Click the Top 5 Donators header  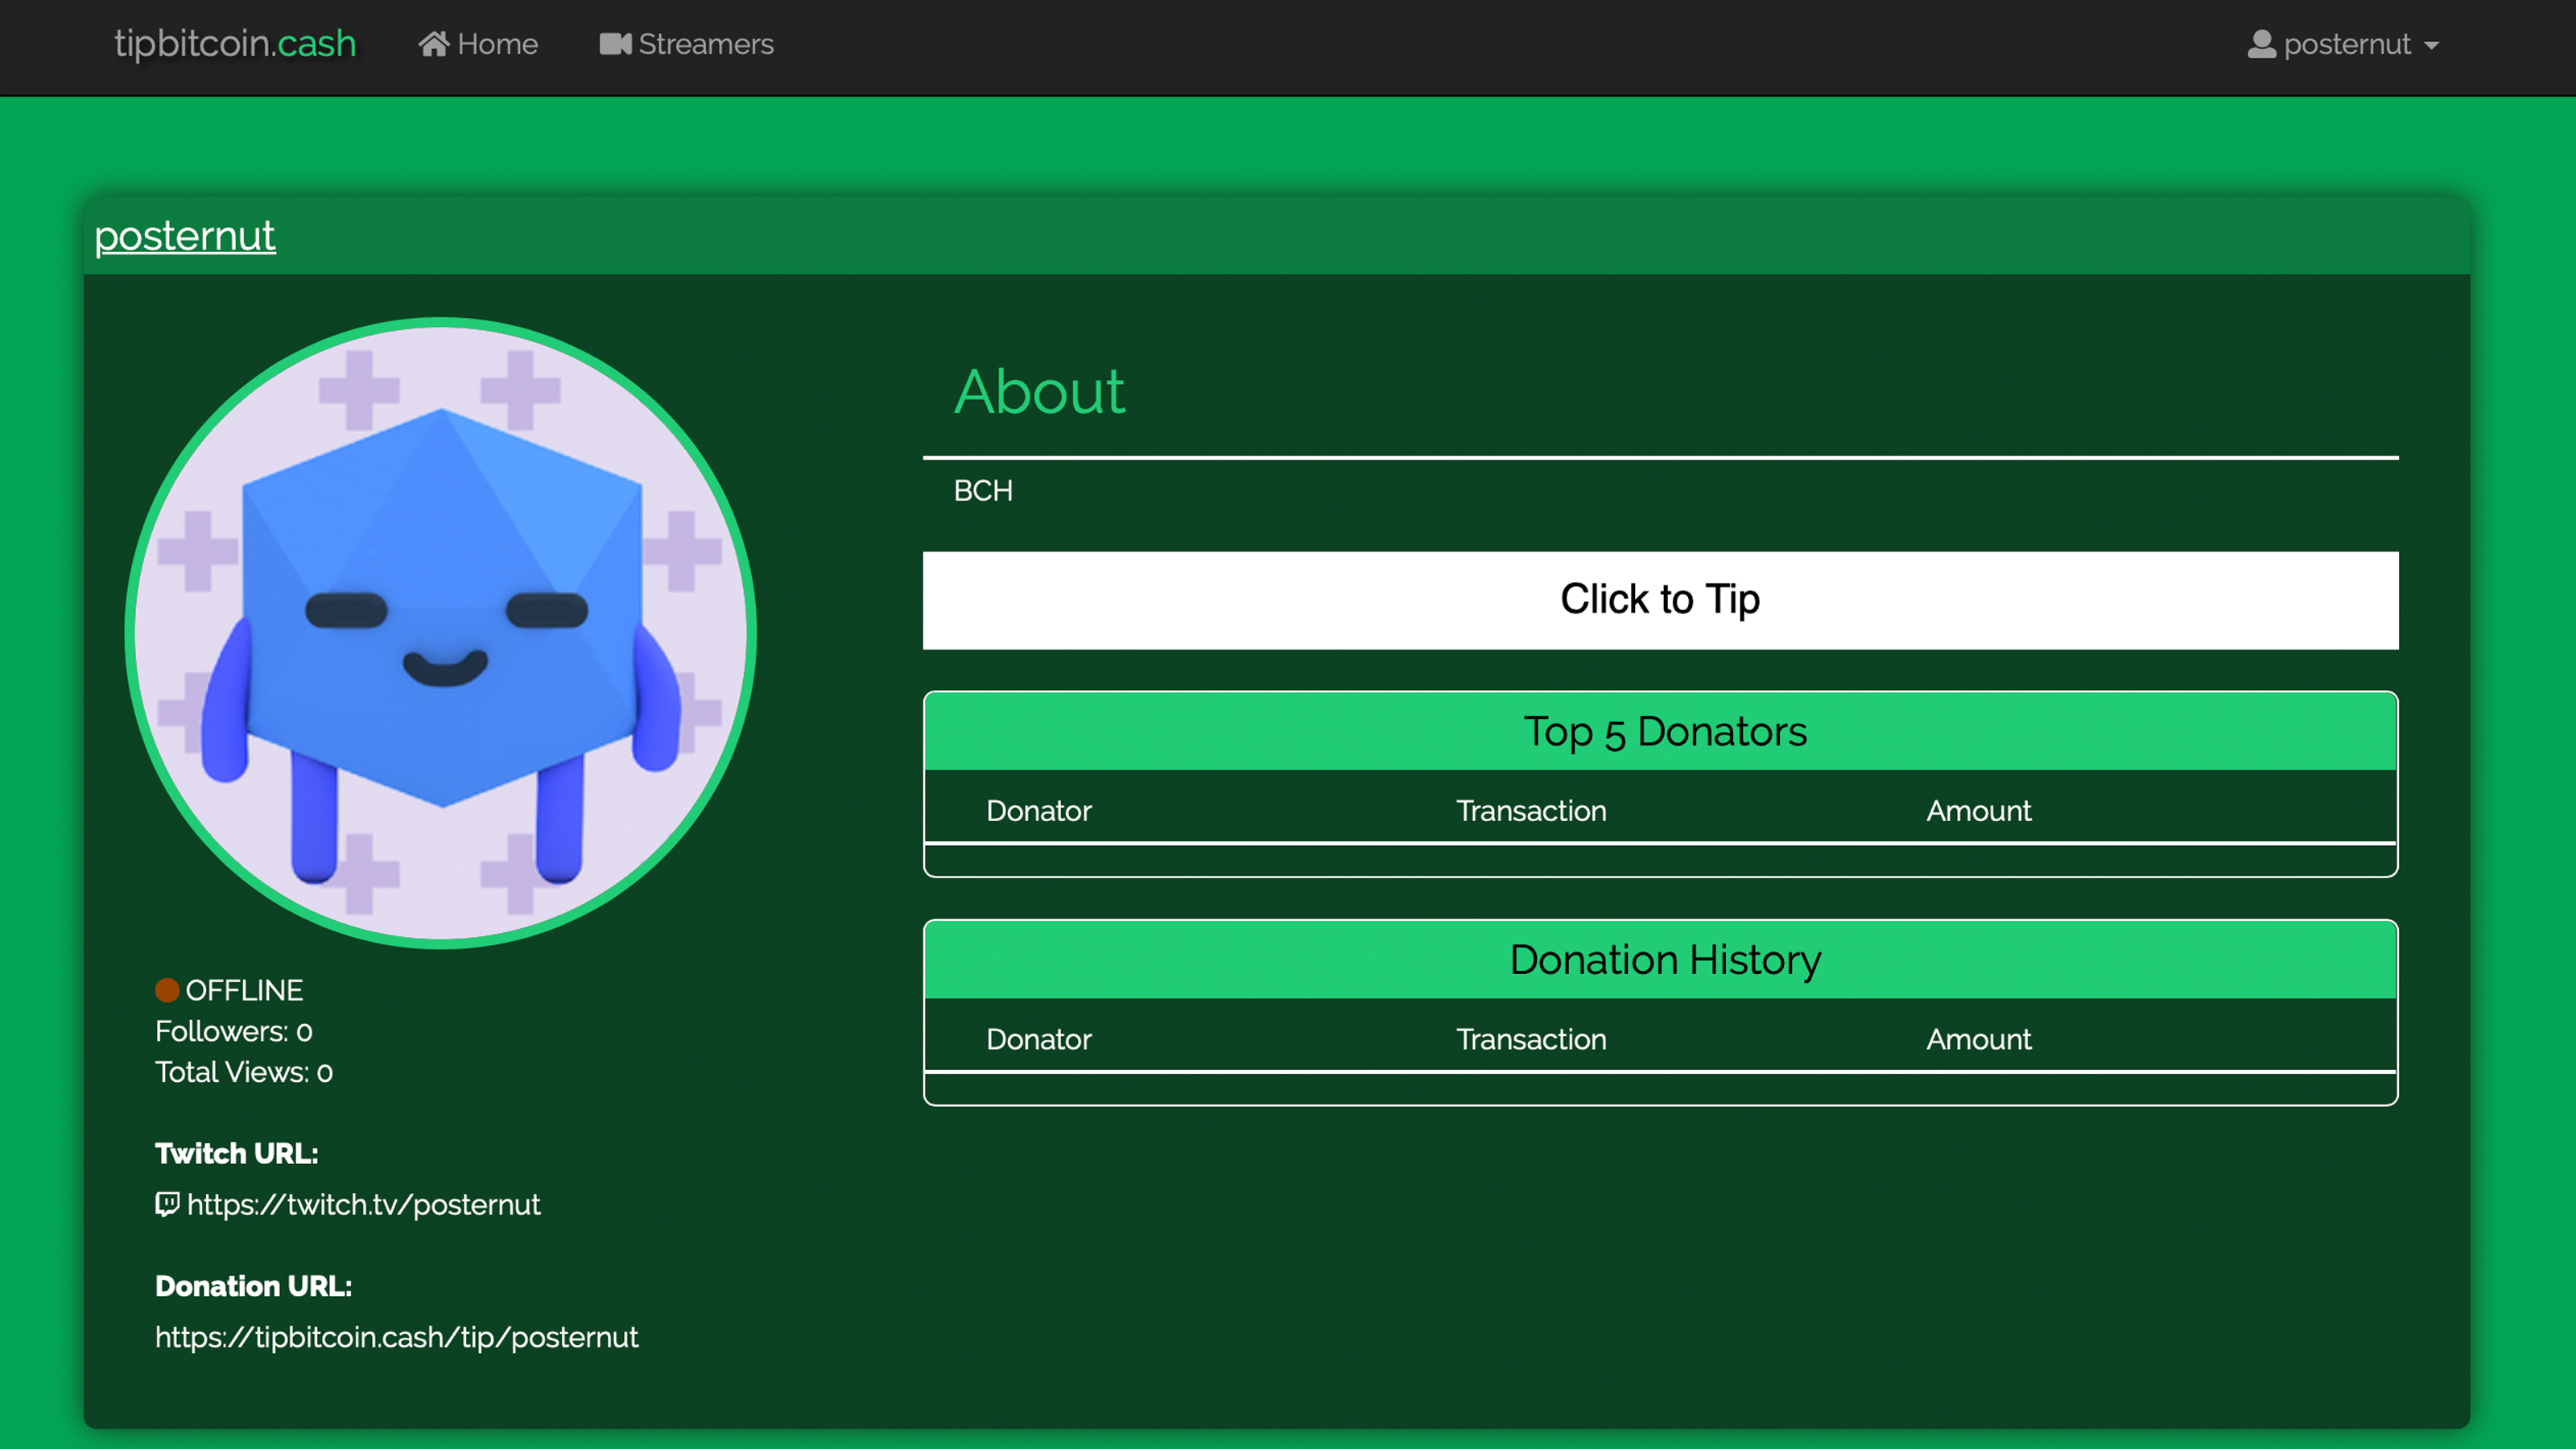point(1664,731)
